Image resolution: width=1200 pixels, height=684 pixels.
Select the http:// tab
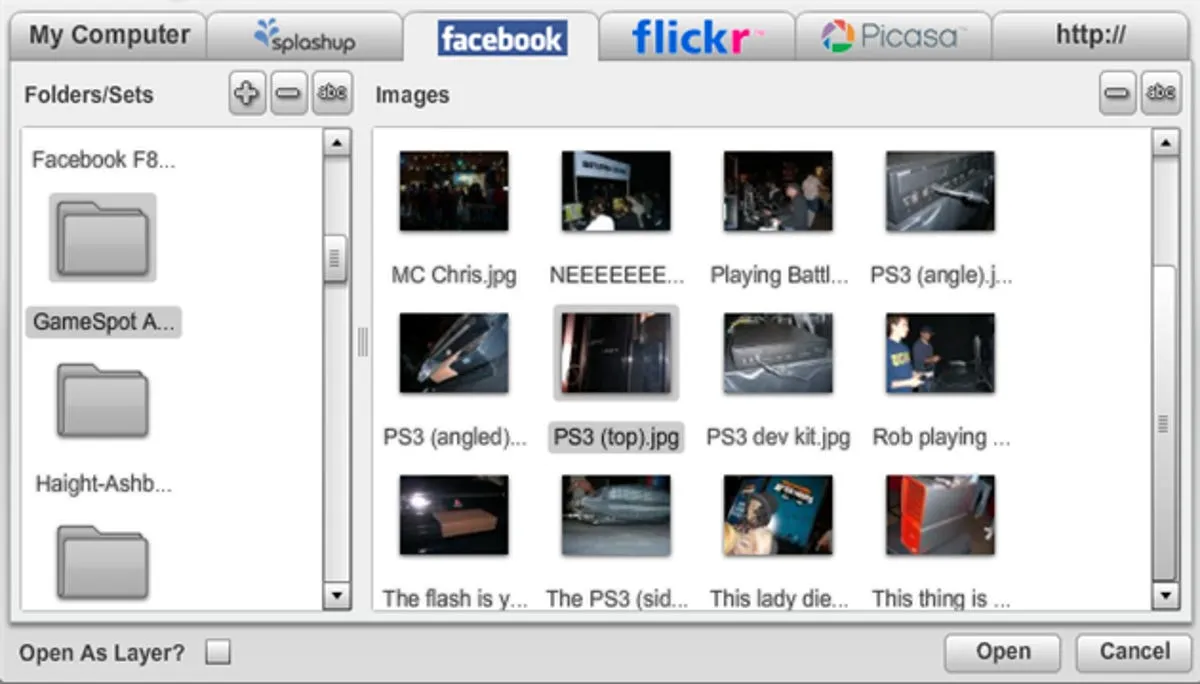[1091, 36]
